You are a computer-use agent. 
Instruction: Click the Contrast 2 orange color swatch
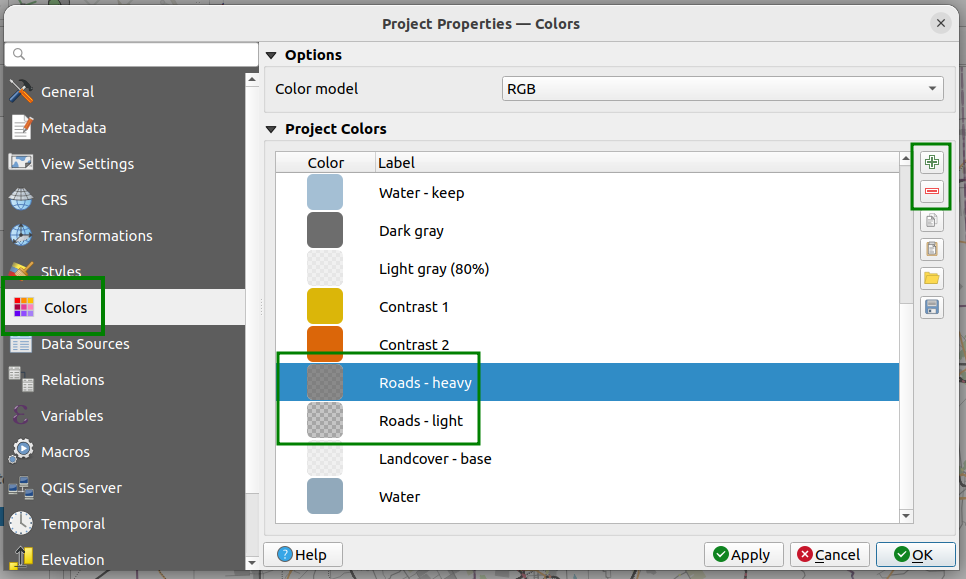pos(325,343)
